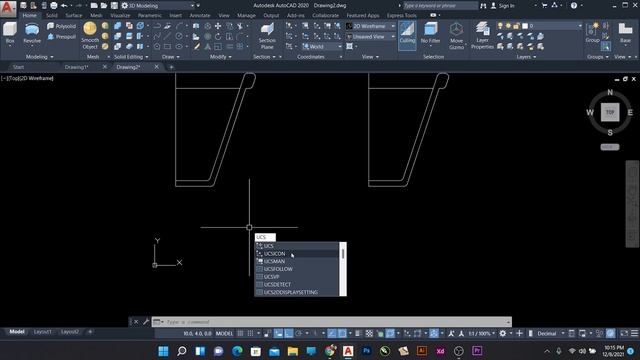640x360 pixels.
Task: Click the Undo arrow in quick access toolbar
Action: point(64,6)
